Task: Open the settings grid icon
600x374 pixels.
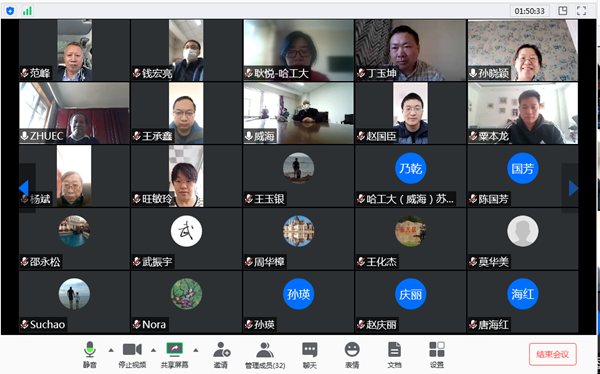Action: point(437,354)
